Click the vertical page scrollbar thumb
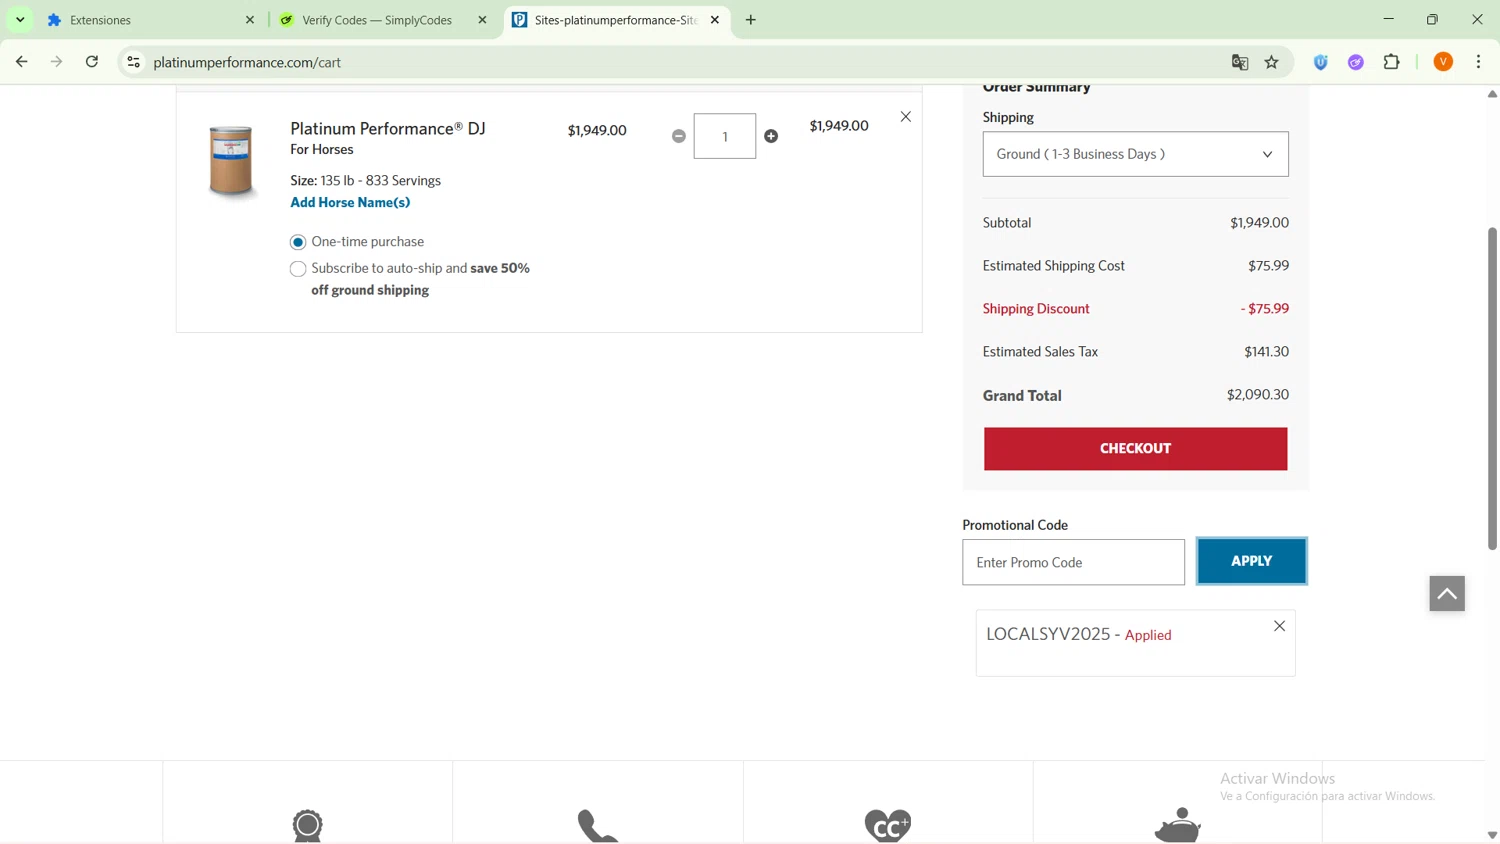Image resolution: width=1500 pixels, height=844 pixels. 1492,388
